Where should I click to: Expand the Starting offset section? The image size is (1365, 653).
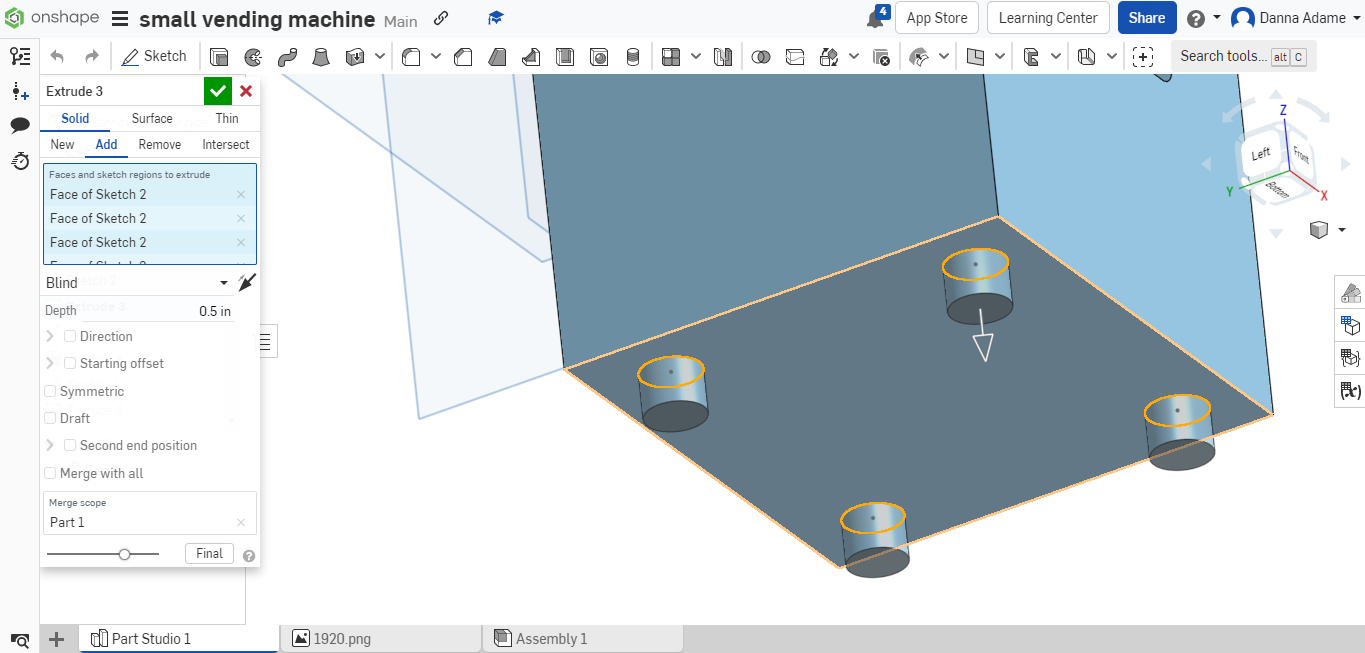pos(48,363)
